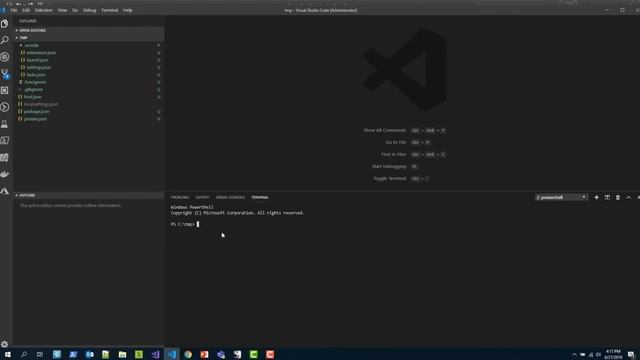The height and width of the screenshot is (360, 640).
Task: Click the terminal prompt PS C:\tmp>
Action: tap(182, 224)
